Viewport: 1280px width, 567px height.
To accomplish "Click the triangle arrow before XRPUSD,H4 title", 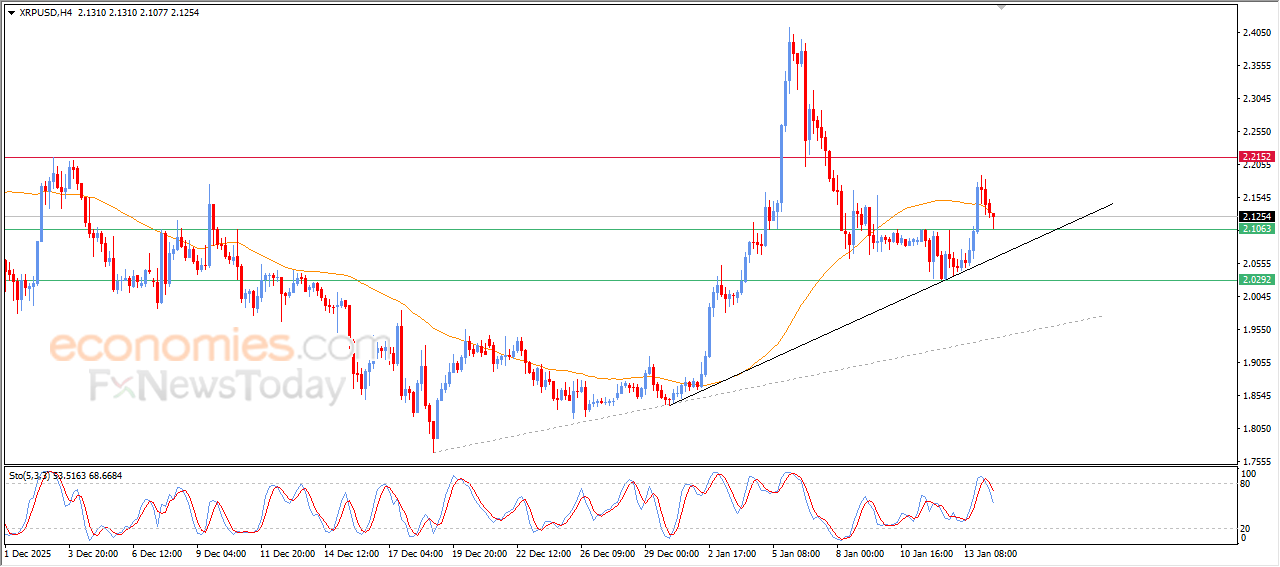I will (x=11, y=13).
